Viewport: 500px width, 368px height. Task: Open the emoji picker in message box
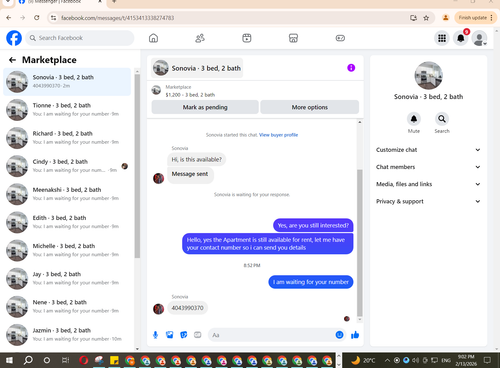339,335
